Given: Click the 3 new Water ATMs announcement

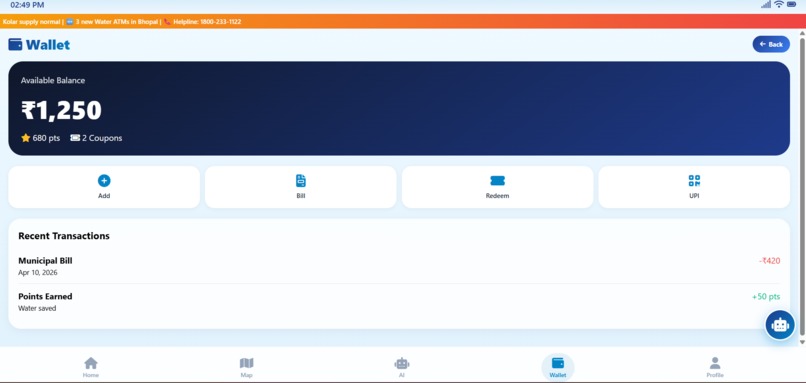Looking at the screenshot, I should coord(117,22).
